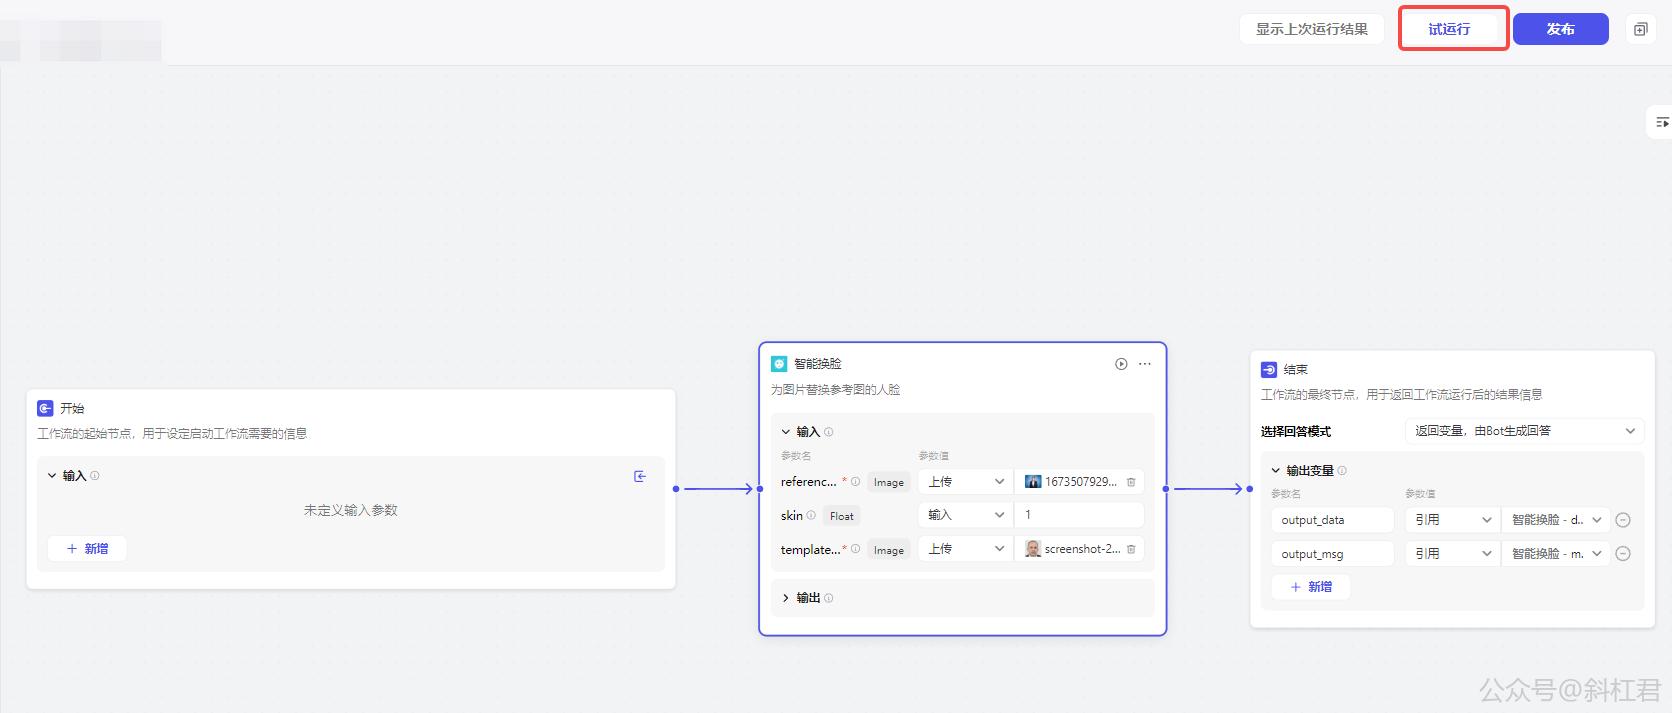Click the info icon next to template parameter

[855, 549]
